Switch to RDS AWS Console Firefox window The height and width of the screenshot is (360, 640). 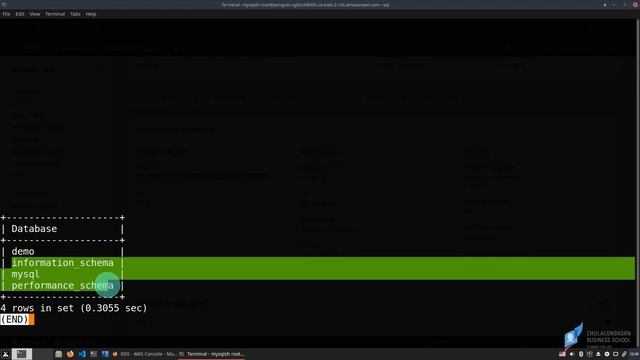(x=144, y=354)
